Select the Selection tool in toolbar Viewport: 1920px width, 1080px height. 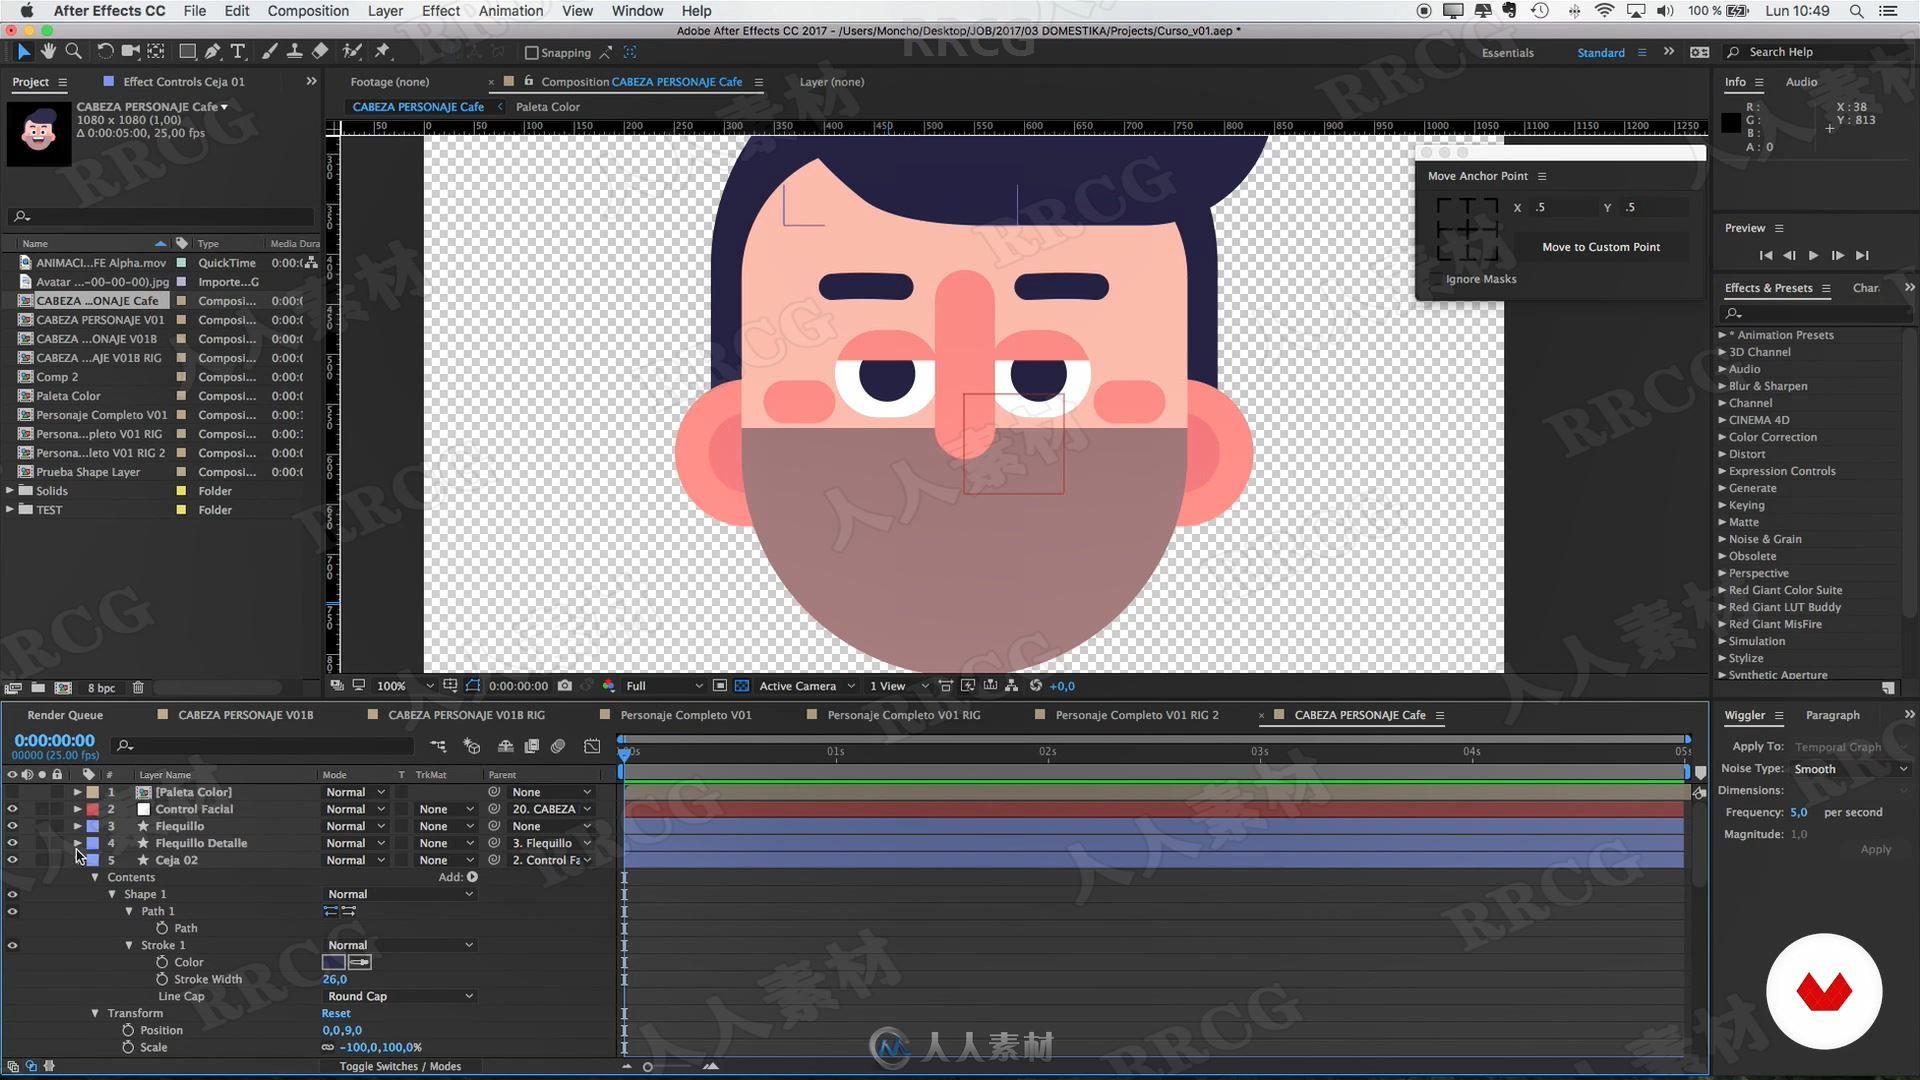22,51
